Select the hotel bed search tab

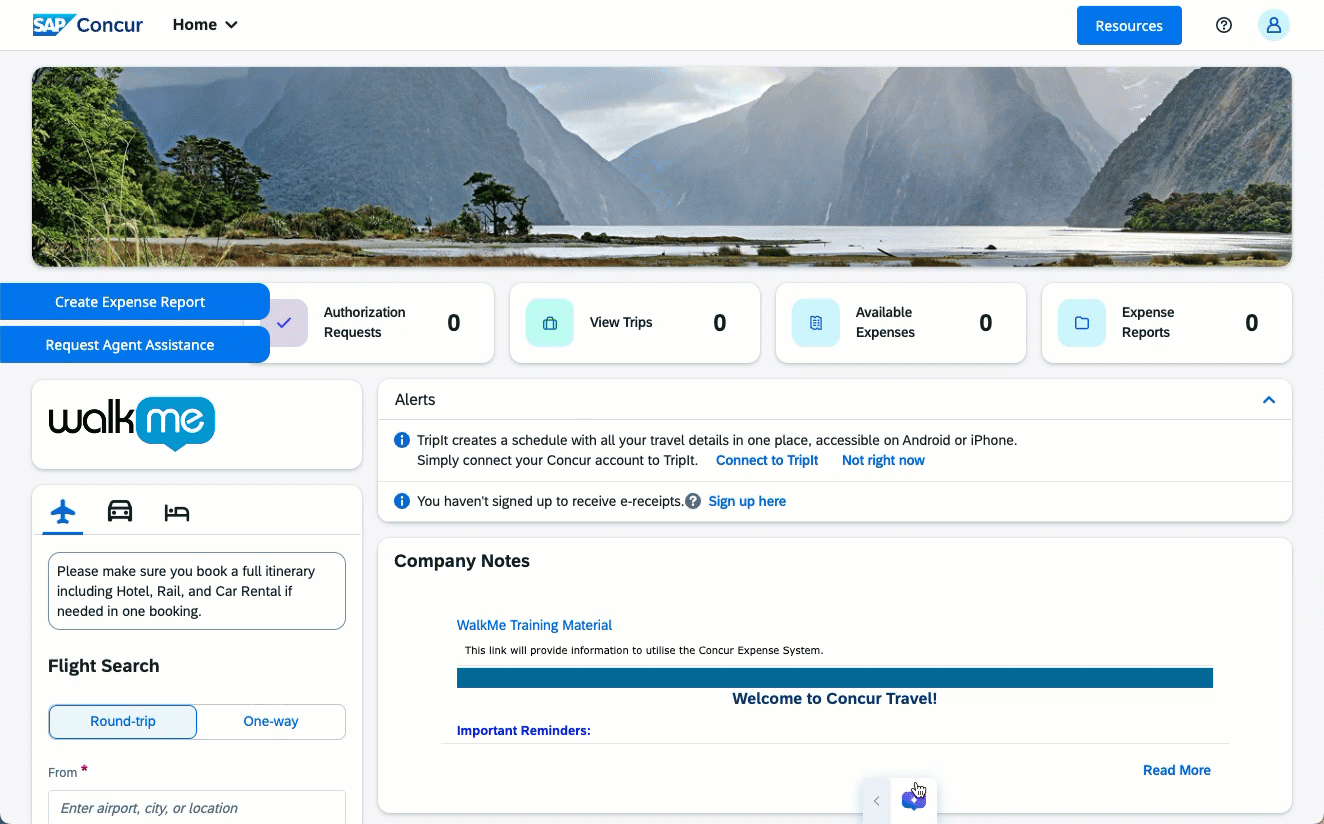(x=177, y=513)
